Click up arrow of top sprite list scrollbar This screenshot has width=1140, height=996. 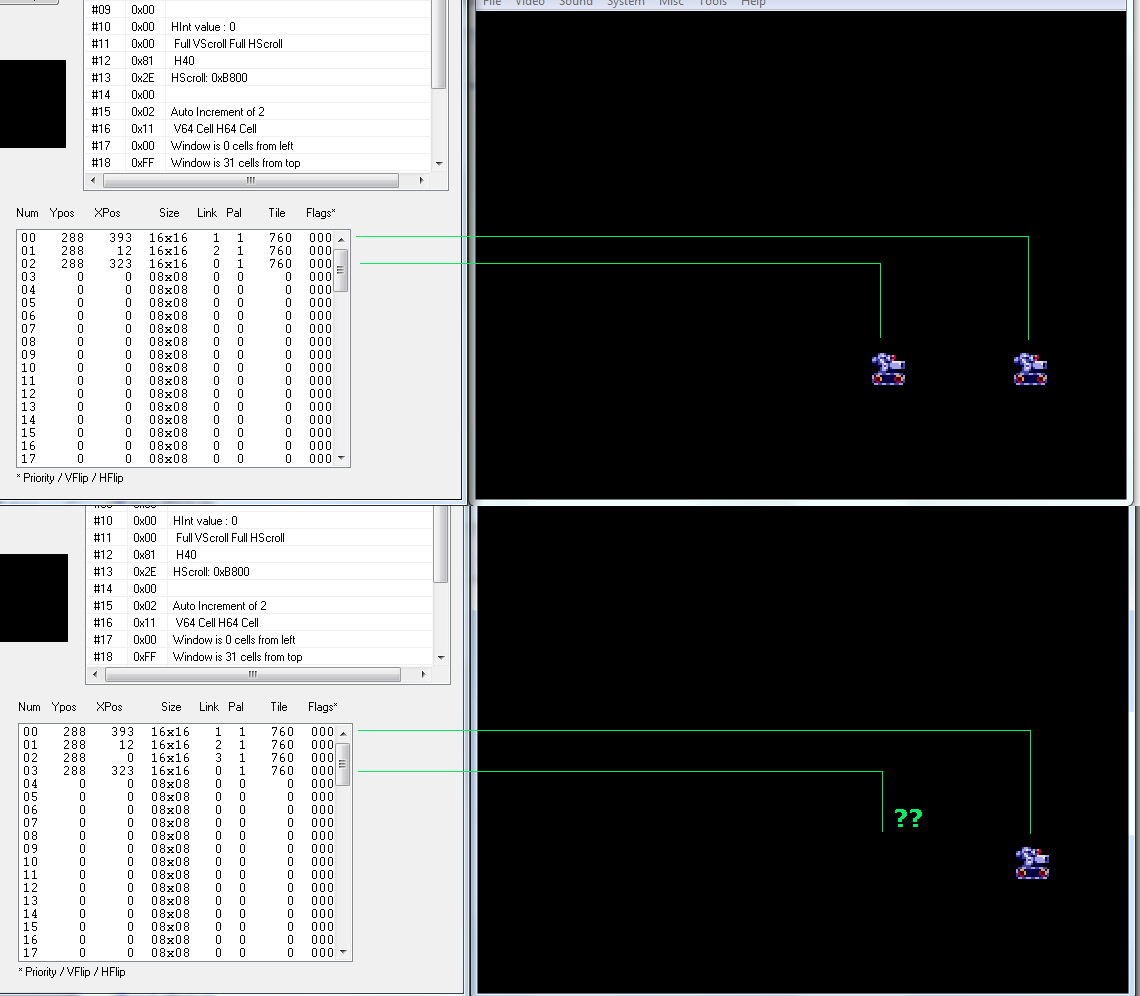click(341, 238)
